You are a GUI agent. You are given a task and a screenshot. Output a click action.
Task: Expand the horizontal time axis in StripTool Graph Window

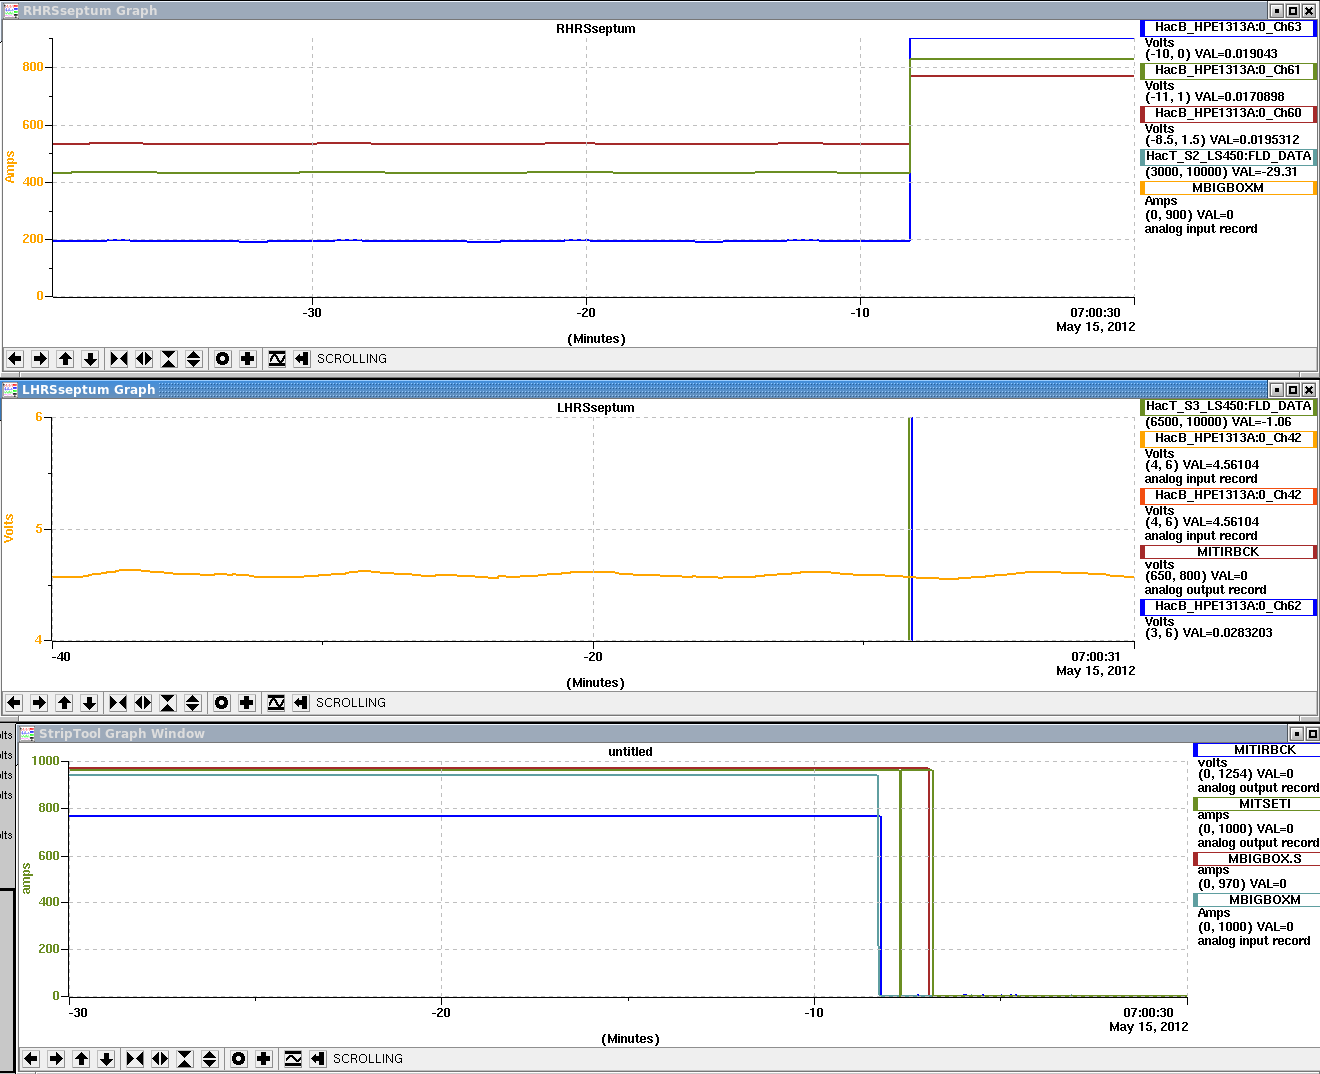(160, 1058)
